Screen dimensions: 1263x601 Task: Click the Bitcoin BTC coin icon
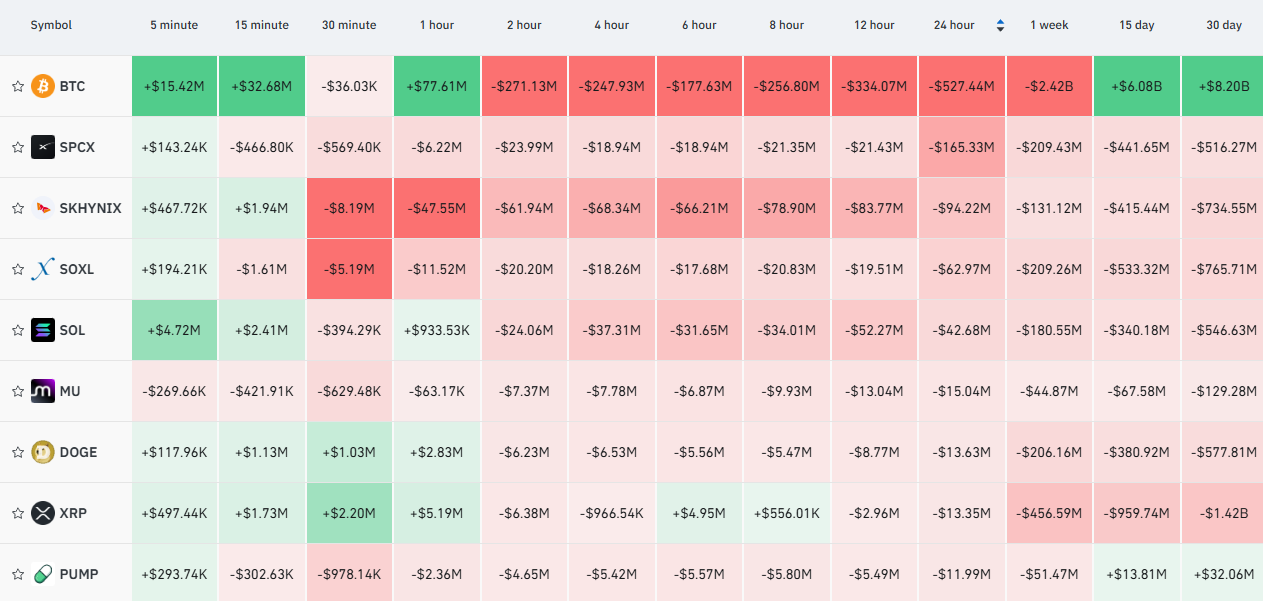43,86
